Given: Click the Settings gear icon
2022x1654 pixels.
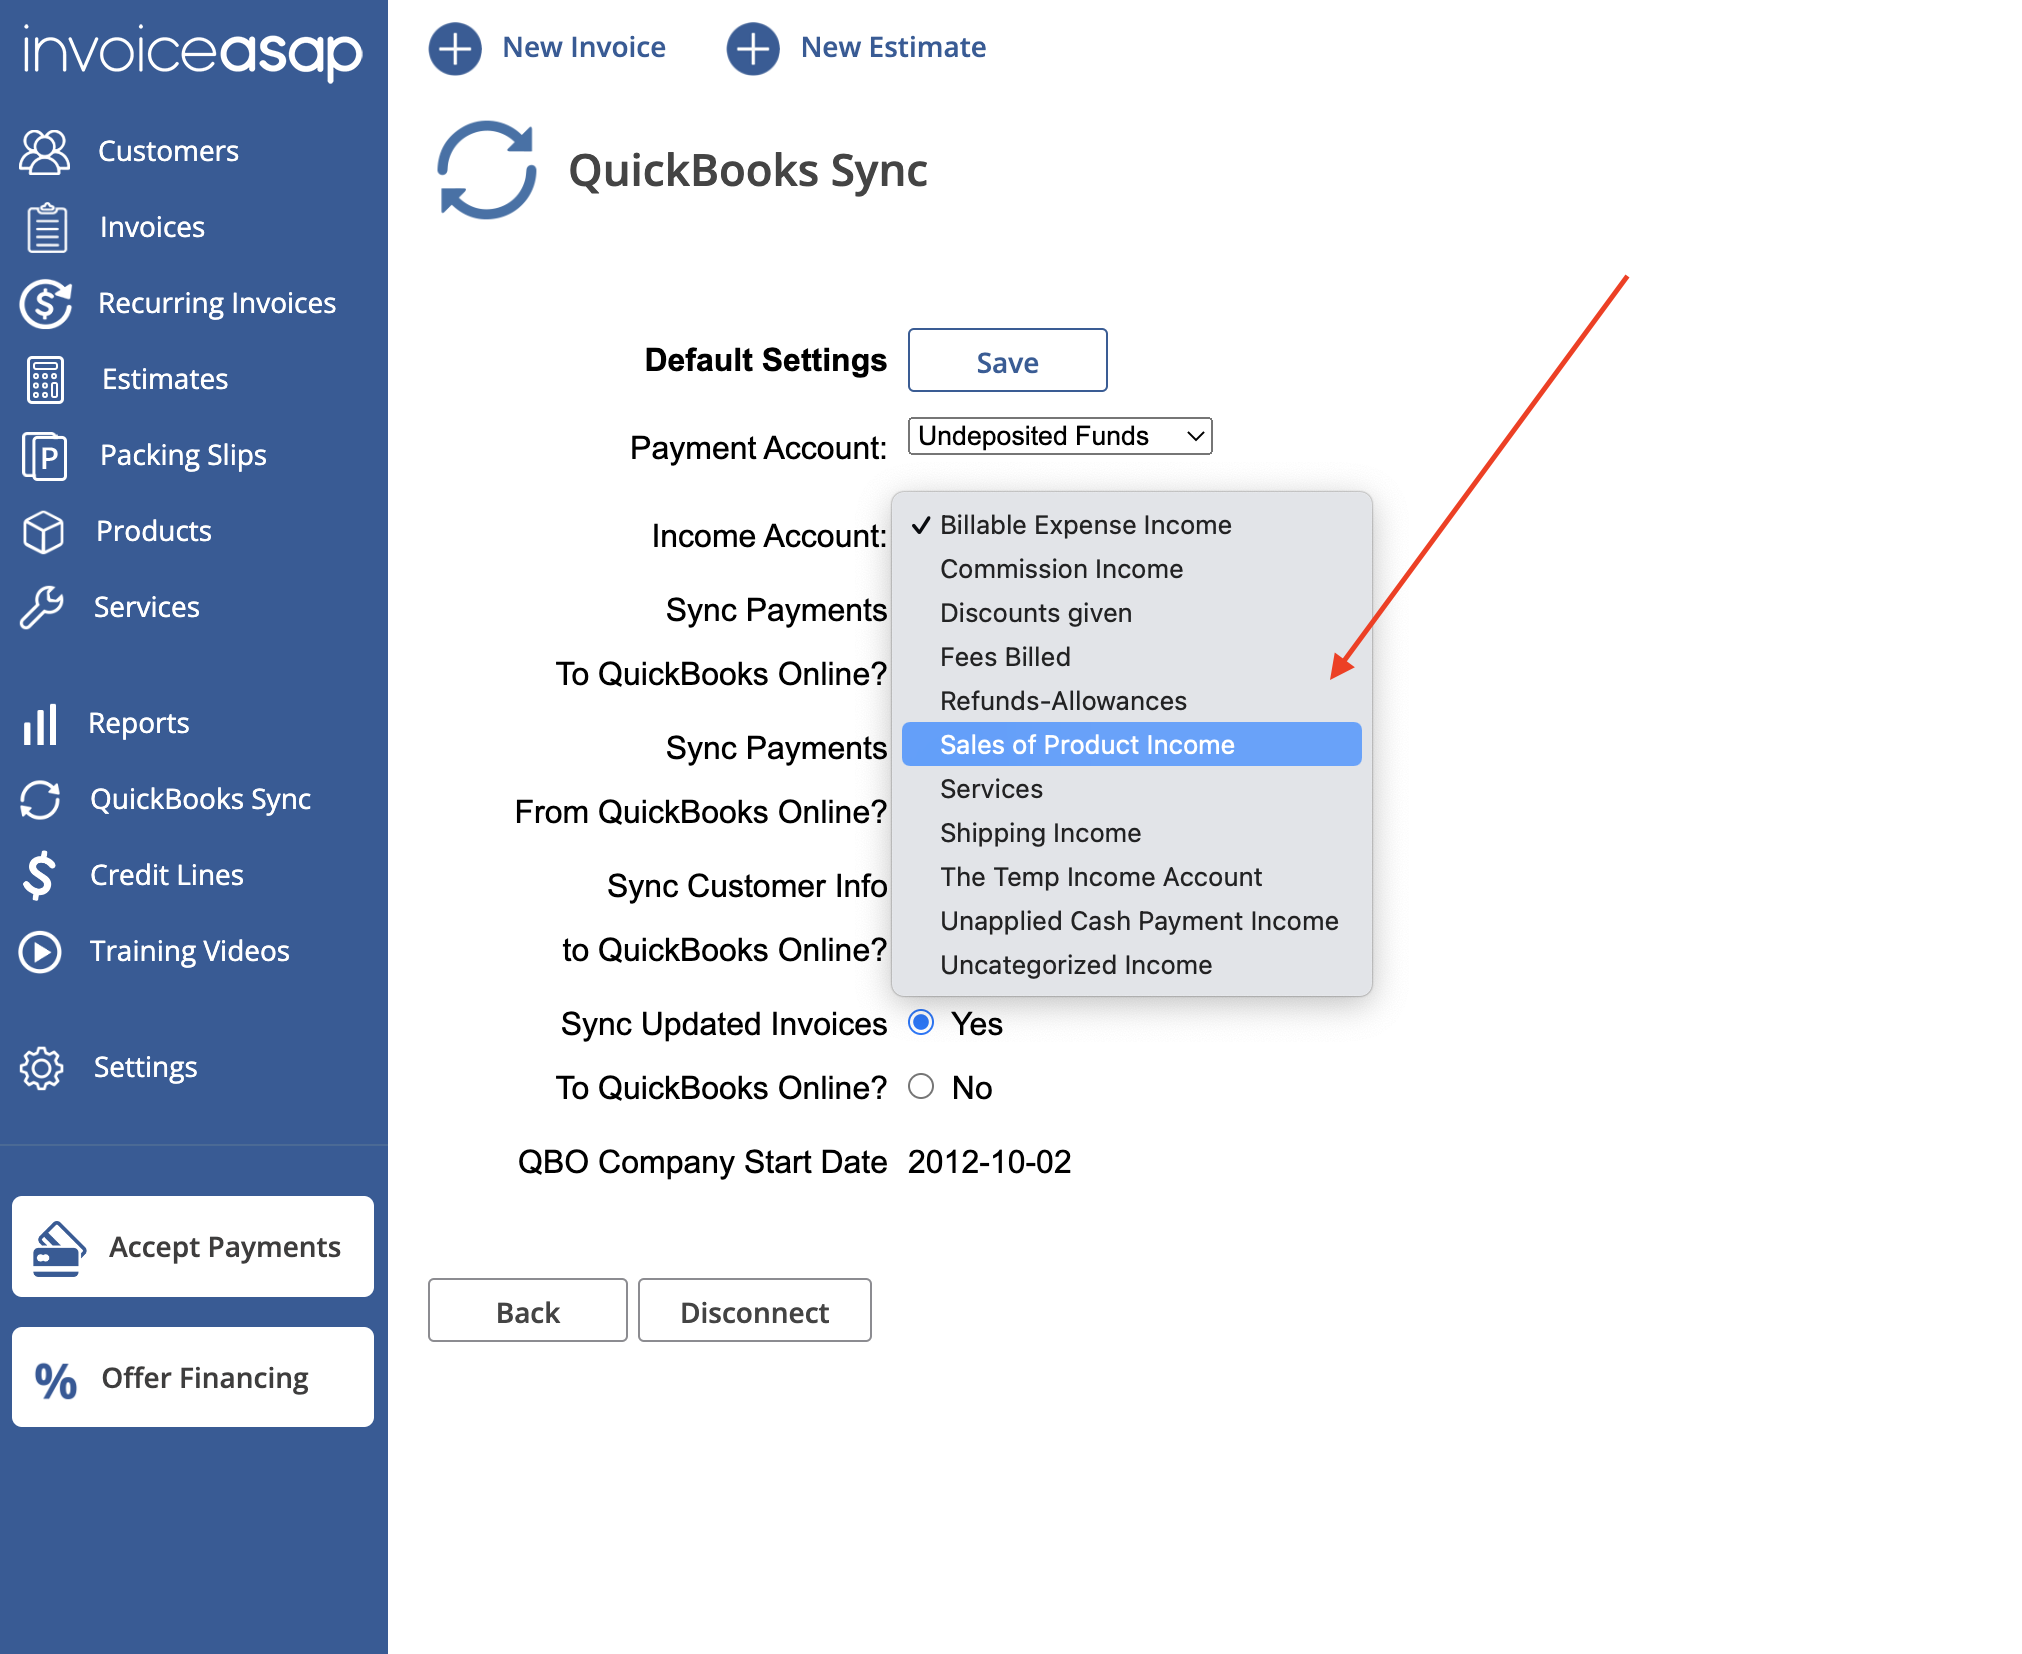Looking at the screenshot, I should tap(41, 1068).
